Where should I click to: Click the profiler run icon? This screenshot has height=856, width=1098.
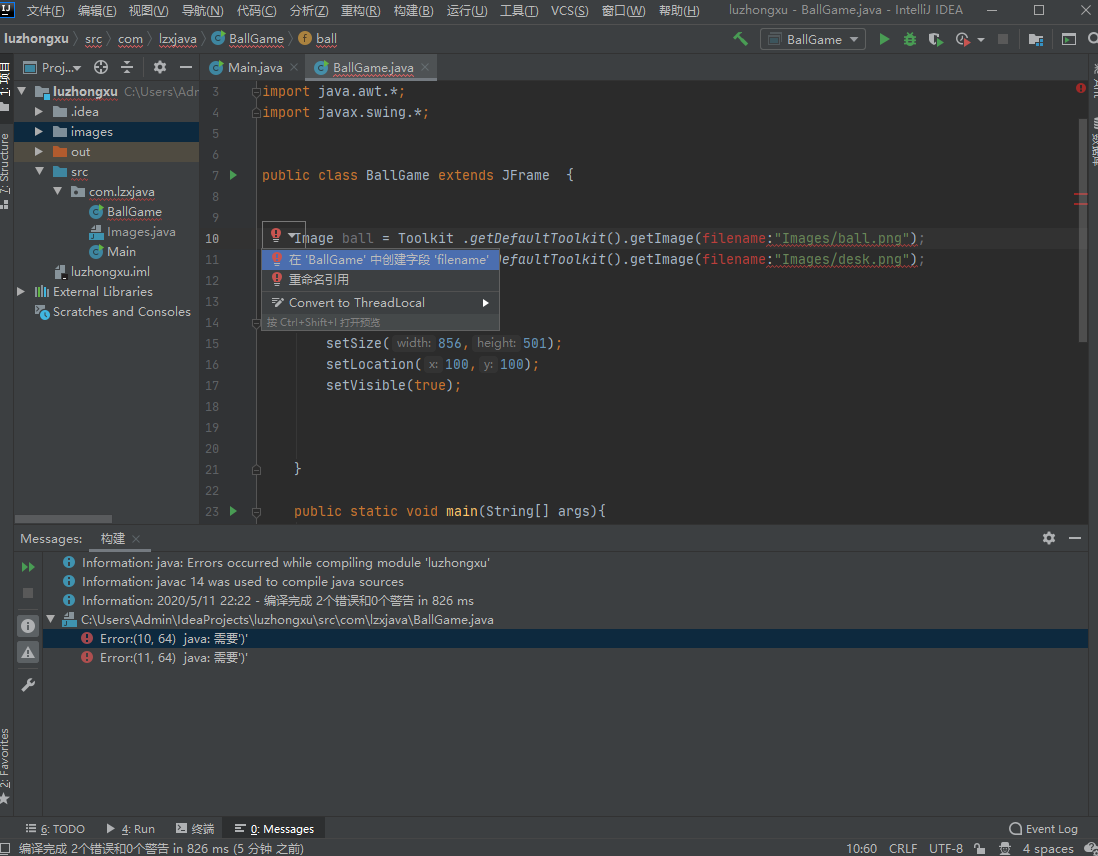(964, 39)
